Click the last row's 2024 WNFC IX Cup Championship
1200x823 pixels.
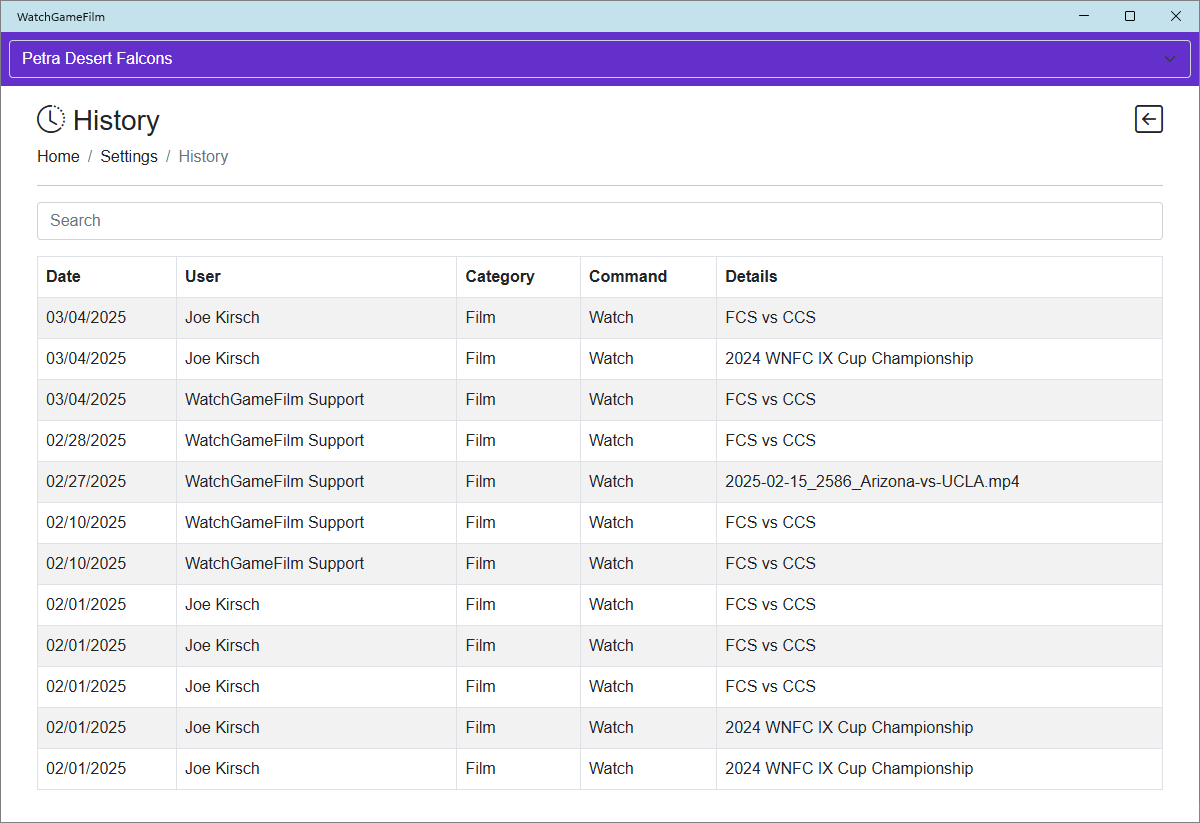click(849, 769)
